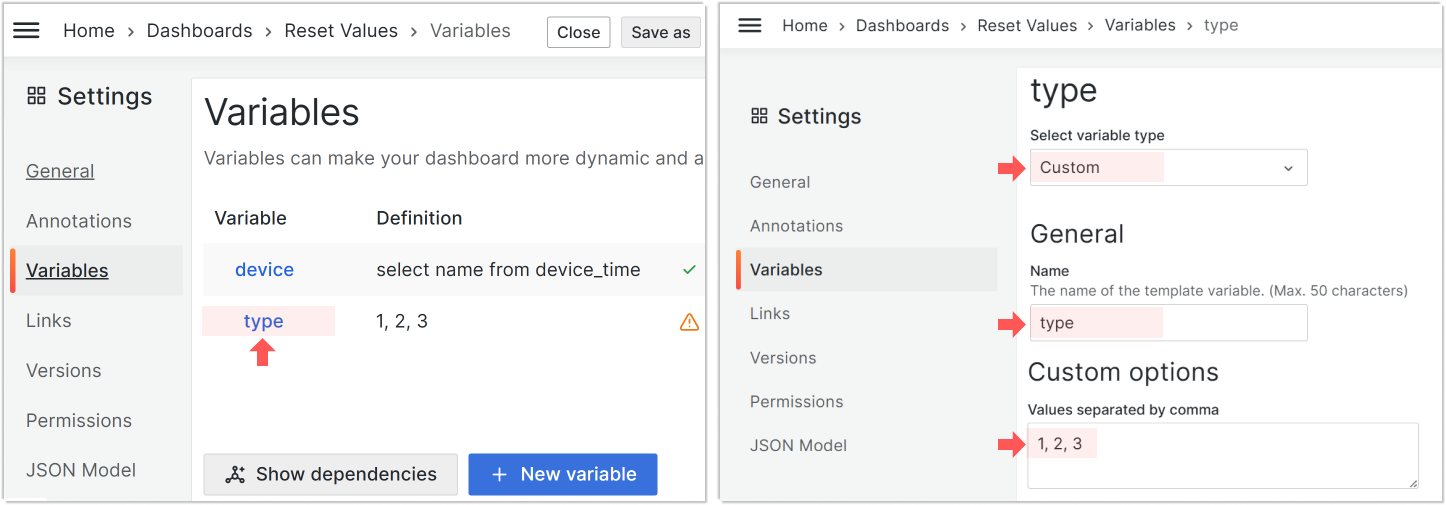Click the Values separated by comma textarea
The image size is (1446, 505).
click(x=1222, y=455)
